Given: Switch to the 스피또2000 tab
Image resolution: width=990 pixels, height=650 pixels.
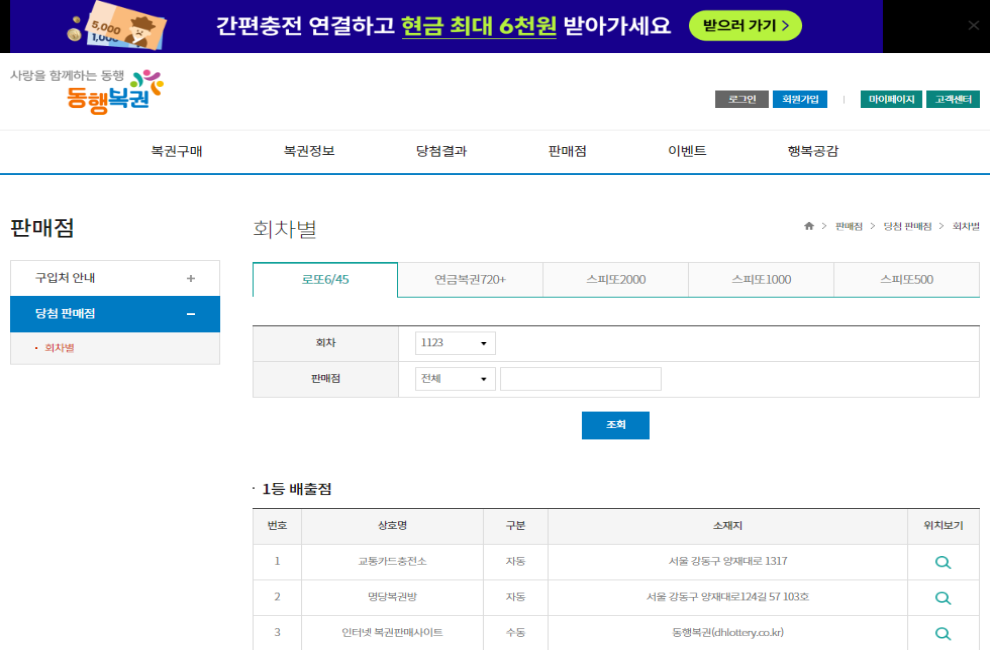Looking at the screenshot, I should (615, 280).
